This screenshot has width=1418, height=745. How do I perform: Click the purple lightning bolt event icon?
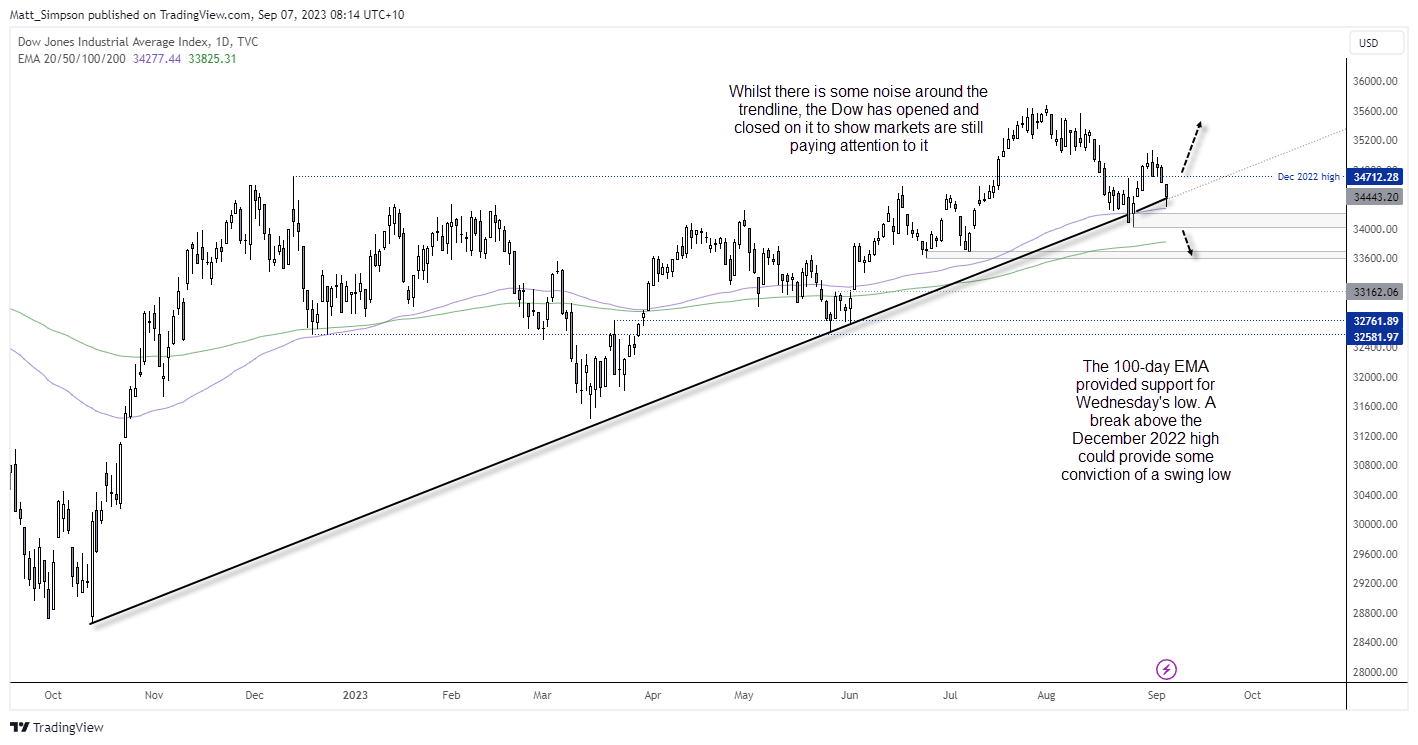tap(1165, 668)
